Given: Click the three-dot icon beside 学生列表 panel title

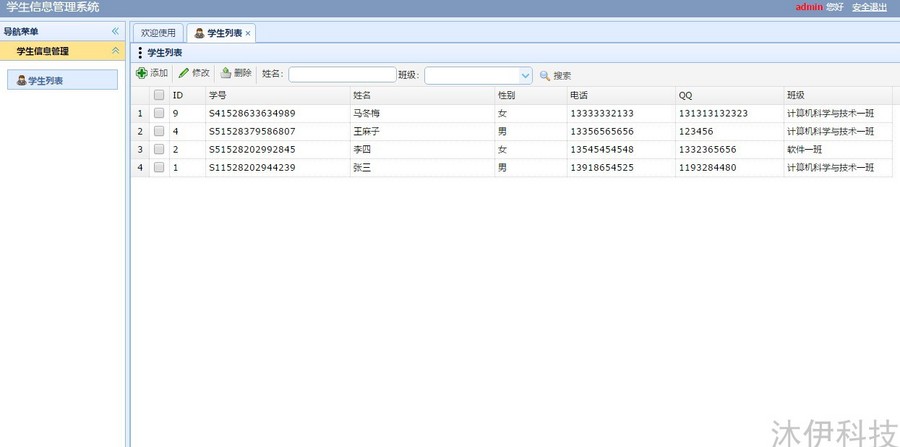Looking at the screenshot, I should tap(141, 53).
